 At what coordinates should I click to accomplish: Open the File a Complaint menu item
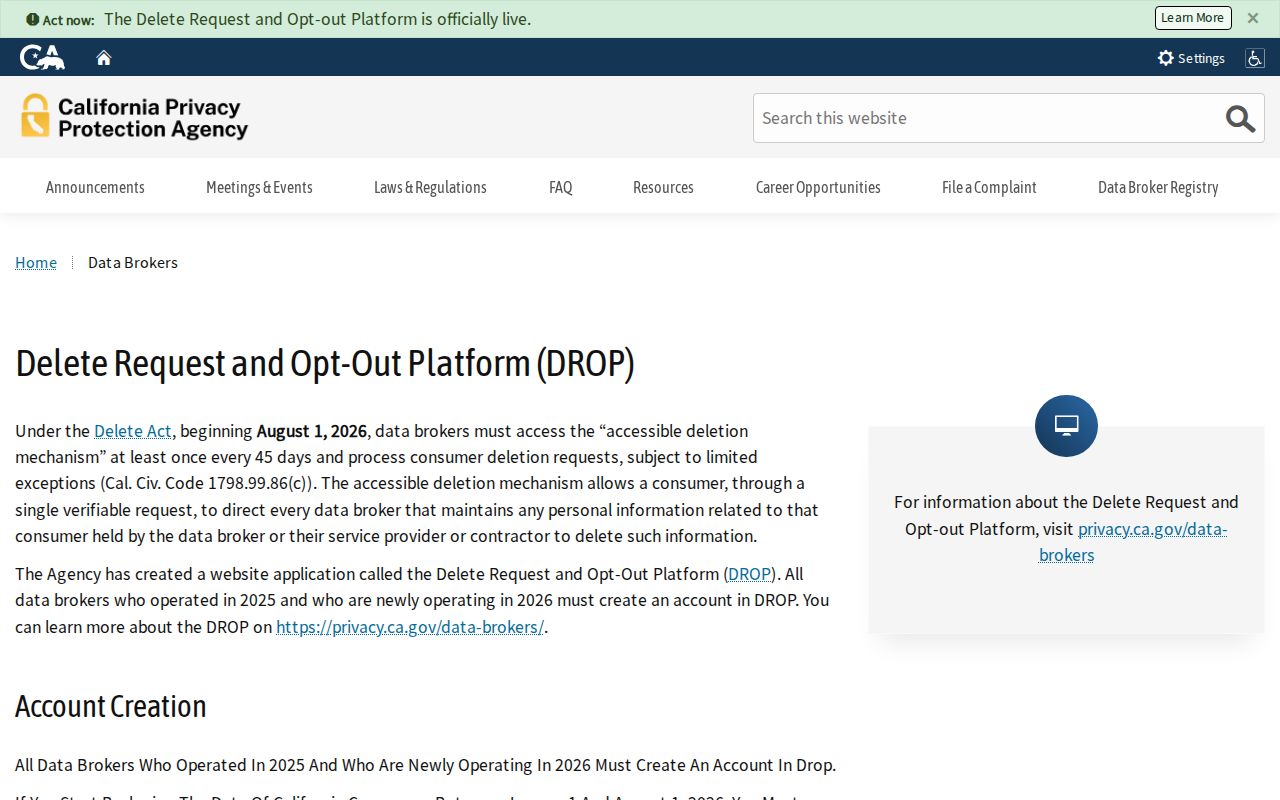pos(989,187)
